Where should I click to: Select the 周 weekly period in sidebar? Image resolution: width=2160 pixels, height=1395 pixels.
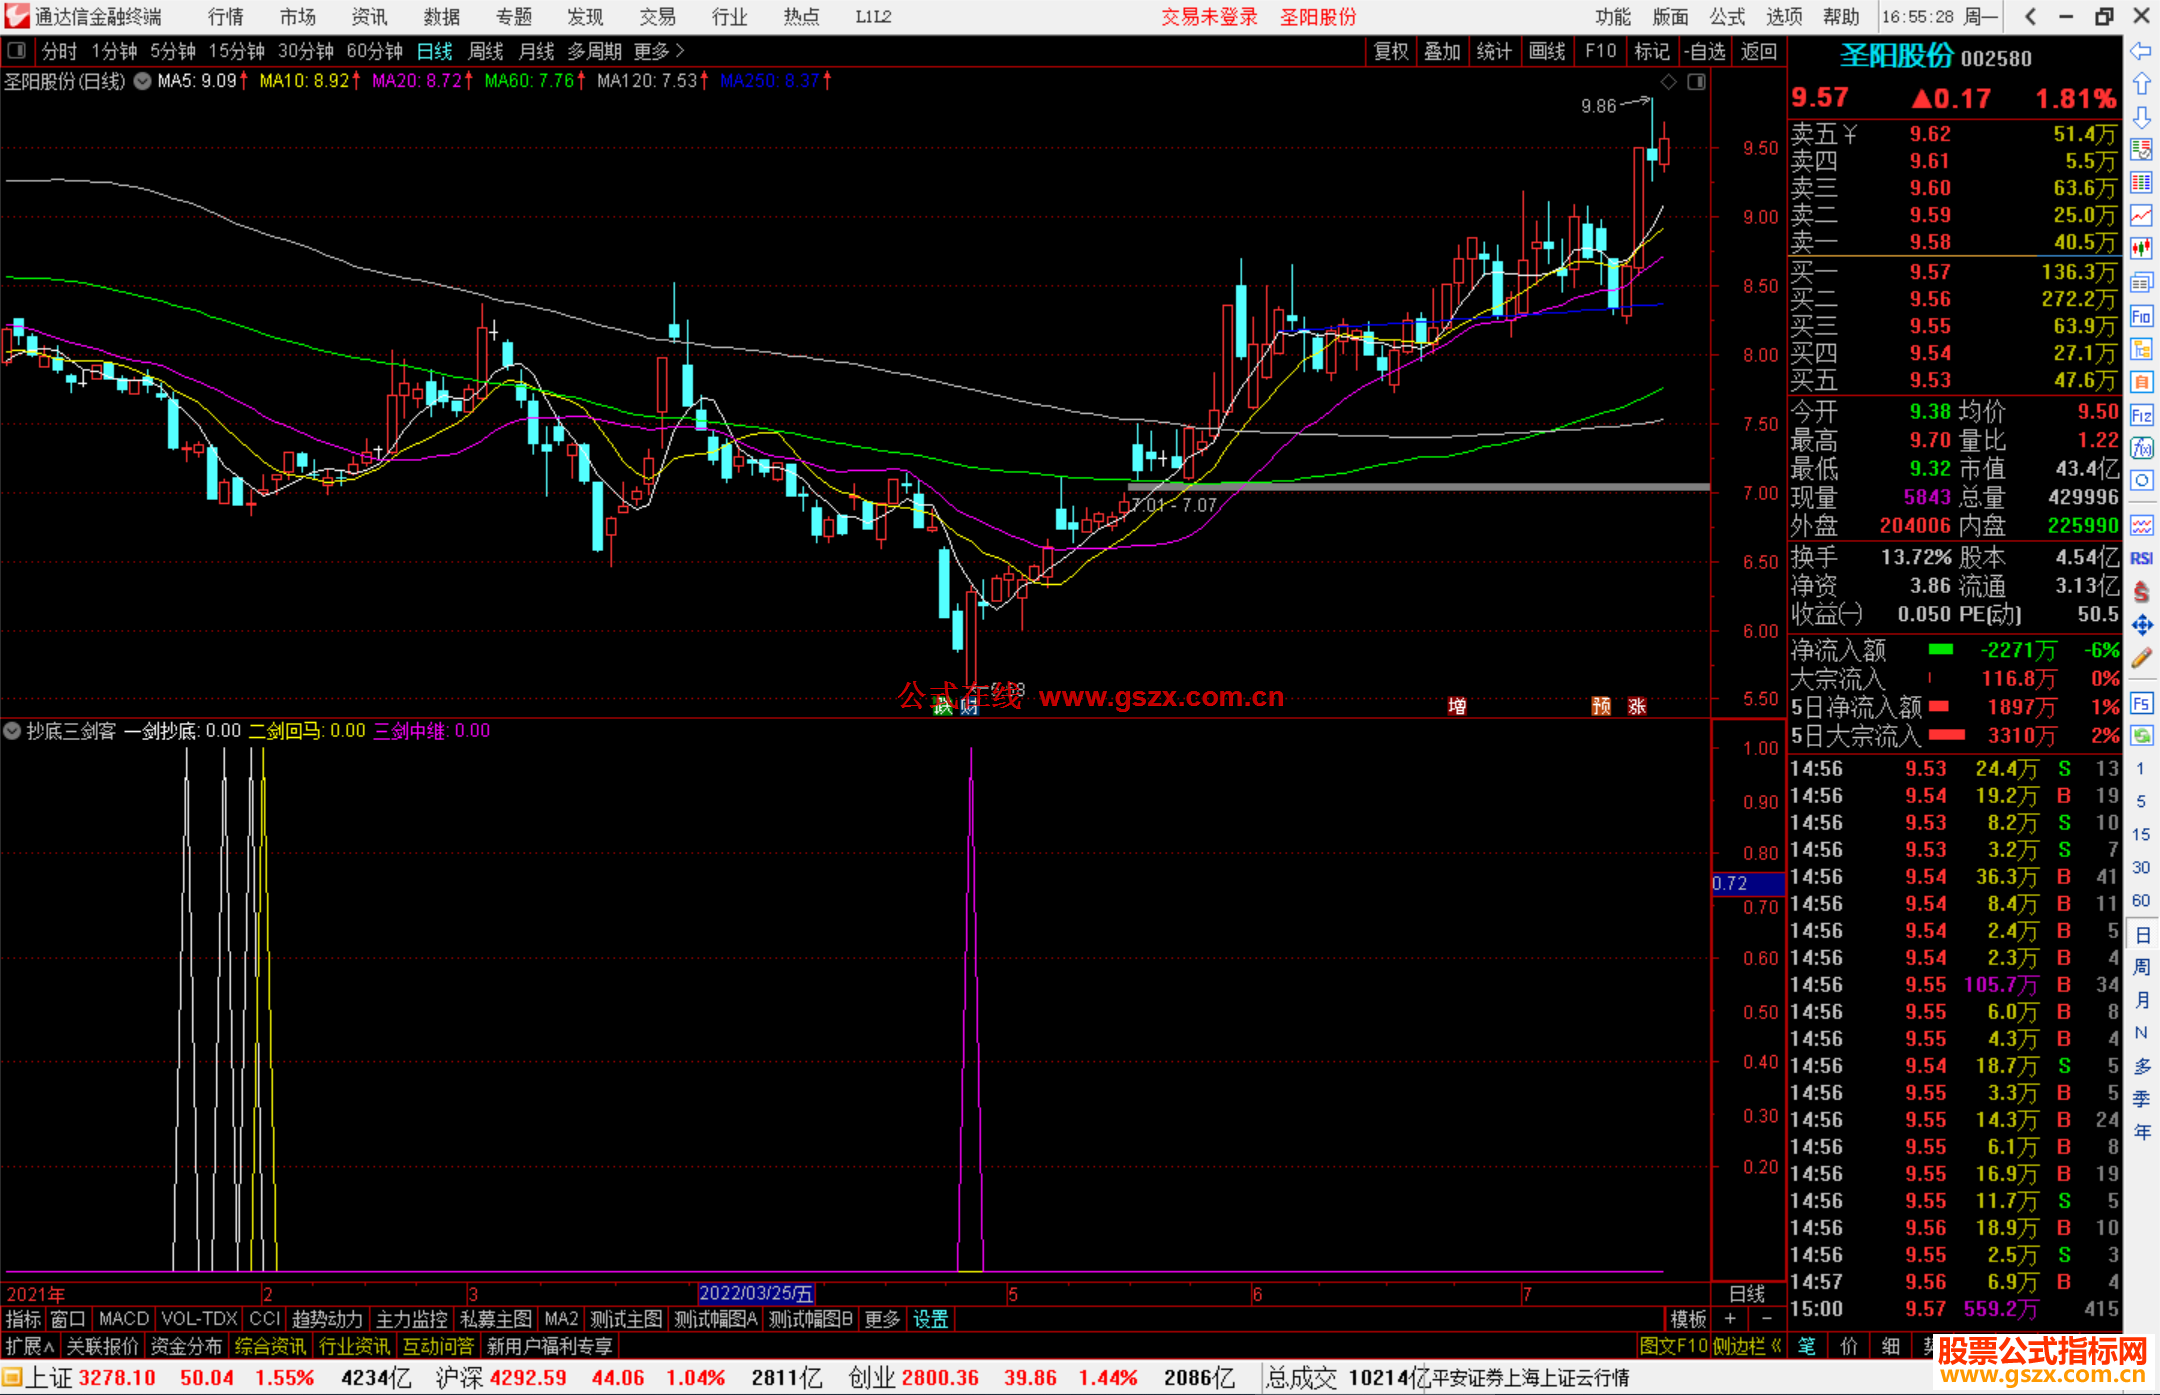pos(2141,967)
